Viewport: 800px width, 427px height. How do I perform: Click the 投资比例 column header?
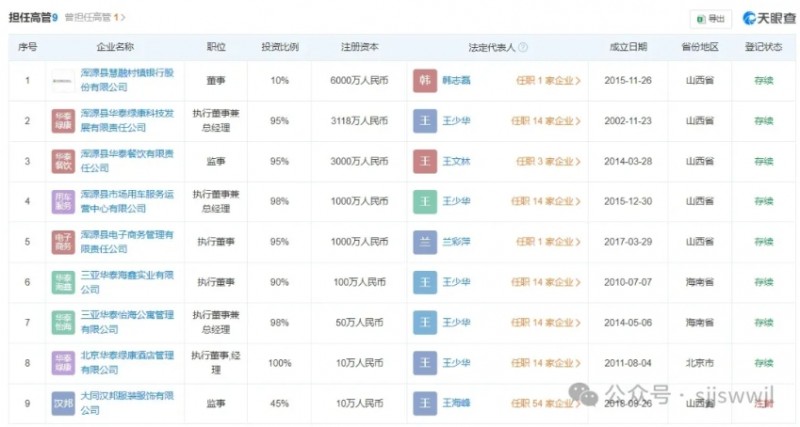click(280, 47)
